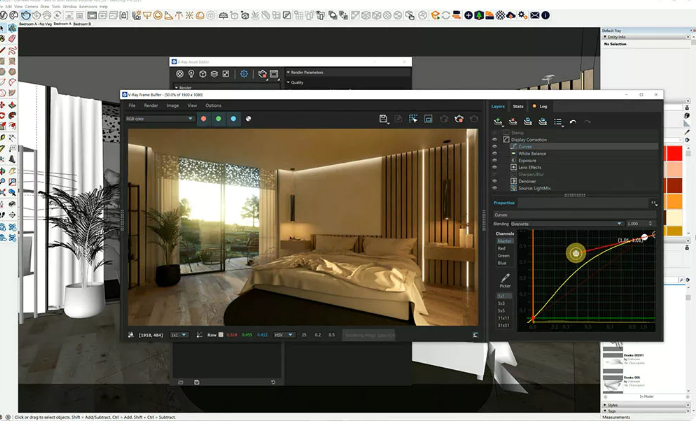Screen dimensions: 697x424
Task: Undo the last layer change
Action: (573, 122)
